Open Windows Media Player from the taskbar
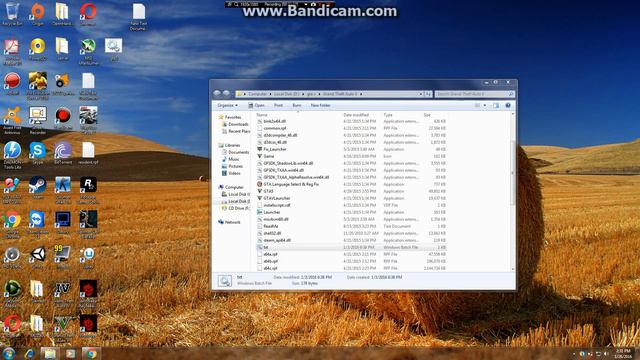This screenshot has height=360, width=640. point(70,353)
